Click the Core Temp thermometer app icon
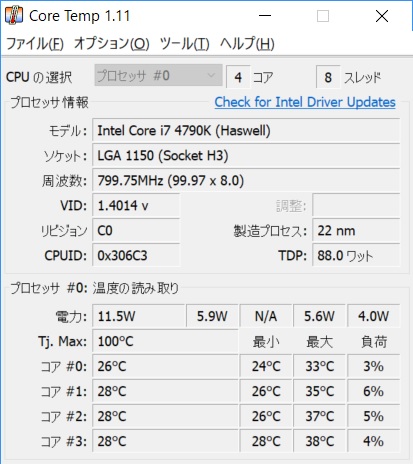This screenshot has height=464, width=413. tap(14, 16)
